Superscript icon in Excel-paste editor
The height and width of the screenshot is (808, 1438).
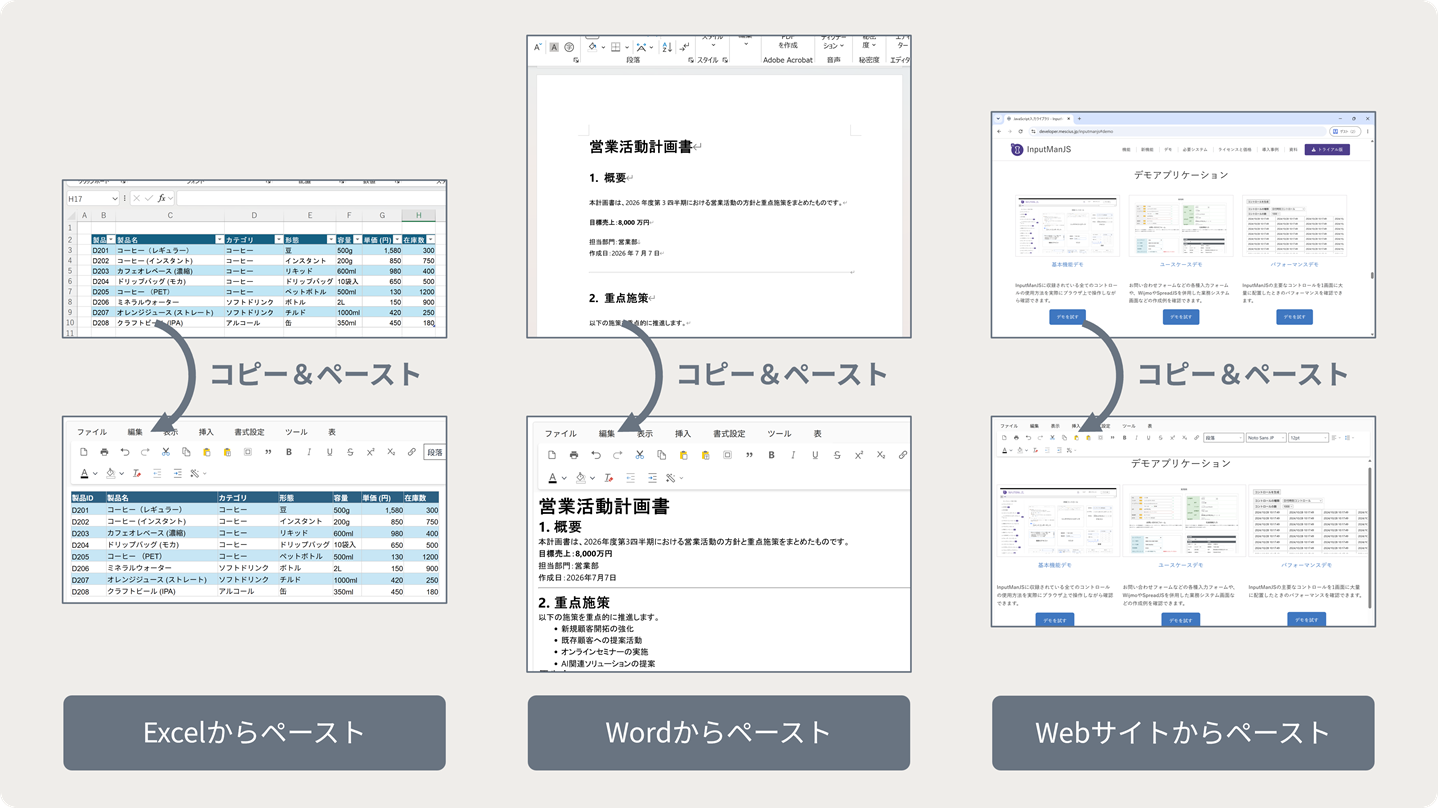[371, 452]
